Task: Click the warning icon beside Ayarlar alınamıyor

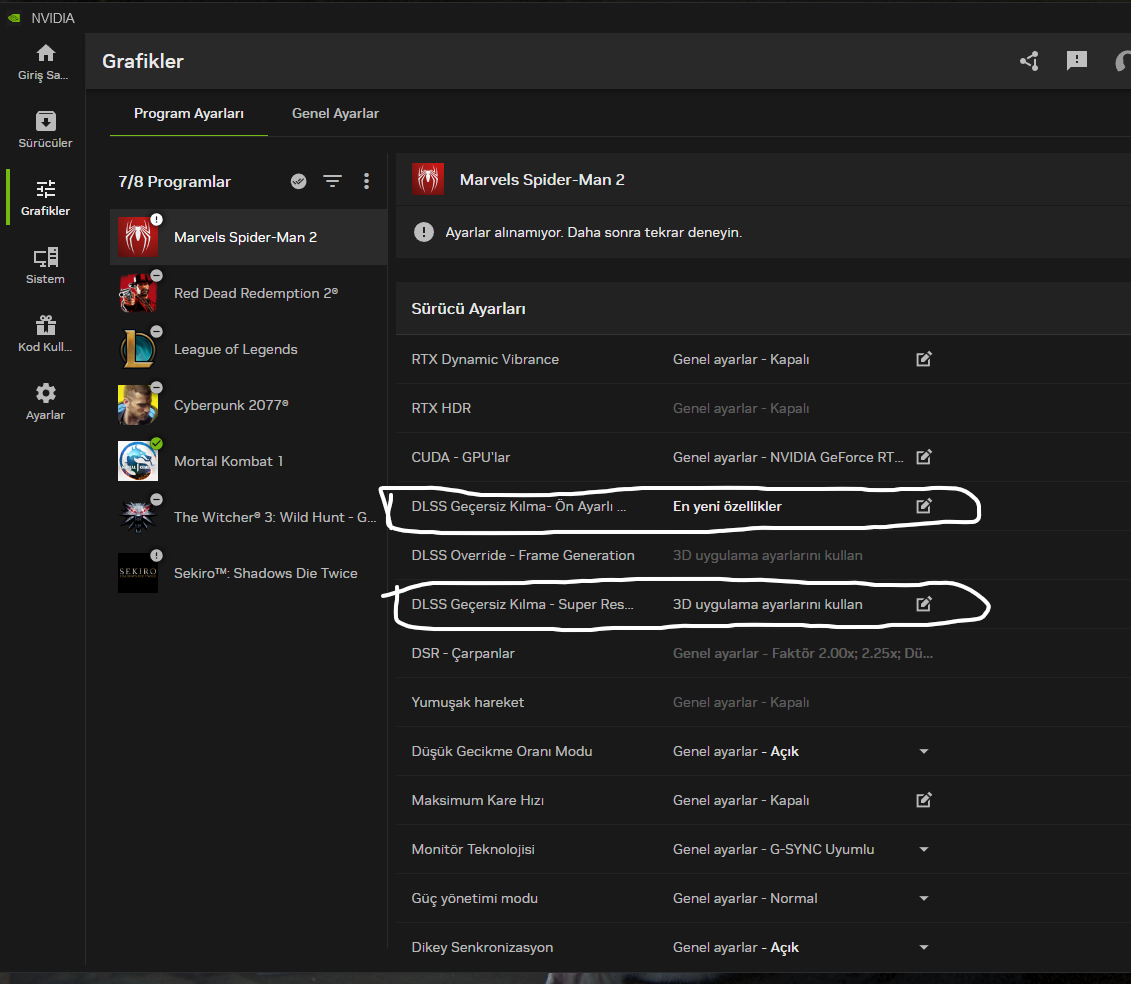Action: point(423,232)
